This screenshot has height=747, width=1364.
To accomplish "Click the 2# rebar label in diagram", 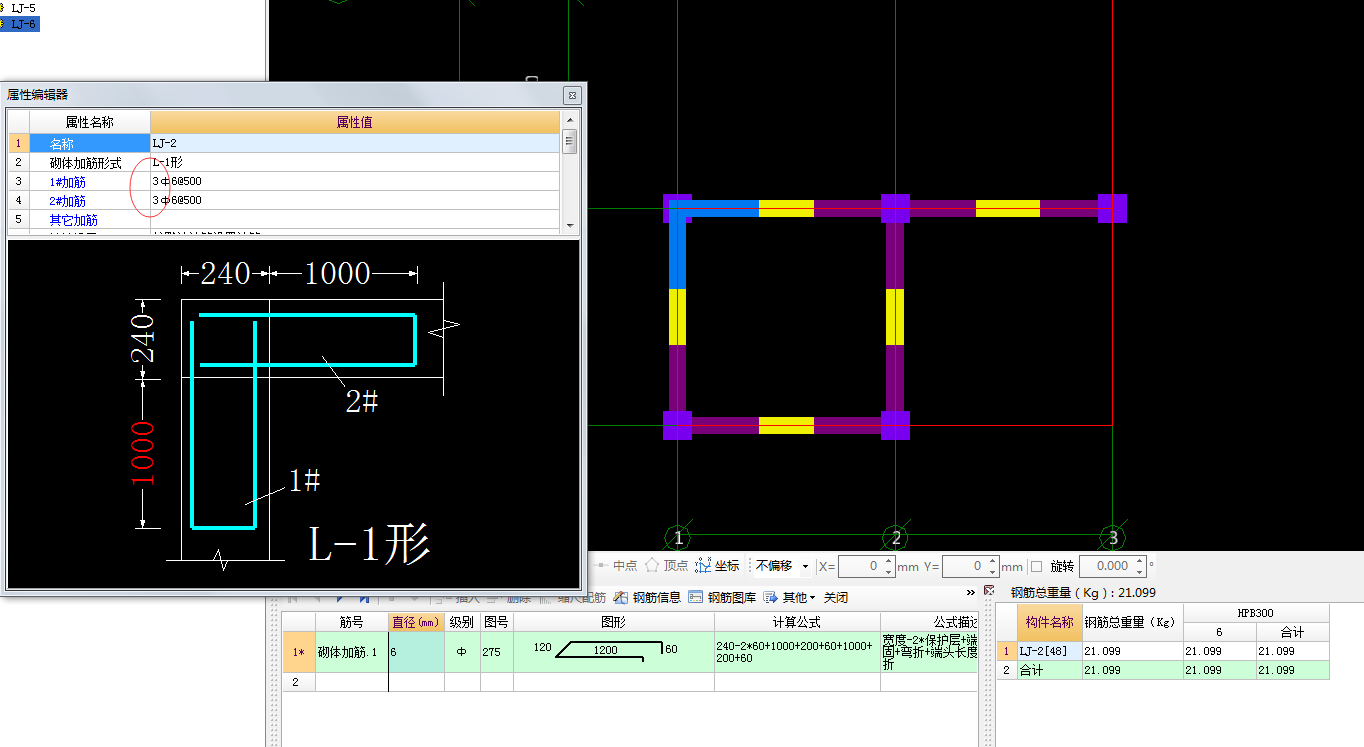I will coord(362,401).
